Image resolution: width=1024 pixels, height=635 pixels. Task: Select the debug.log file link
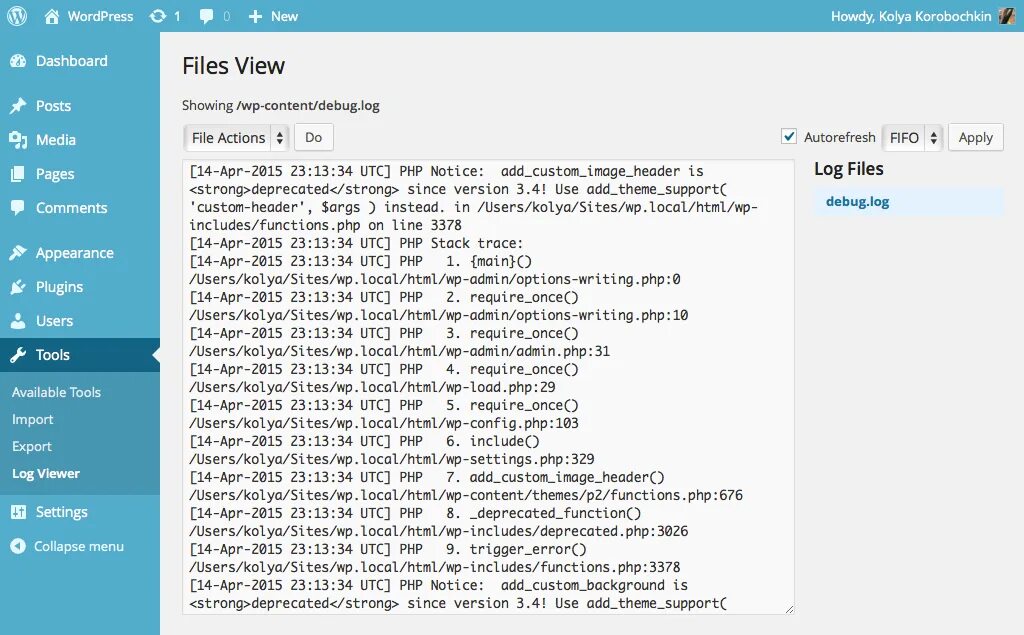857,201
